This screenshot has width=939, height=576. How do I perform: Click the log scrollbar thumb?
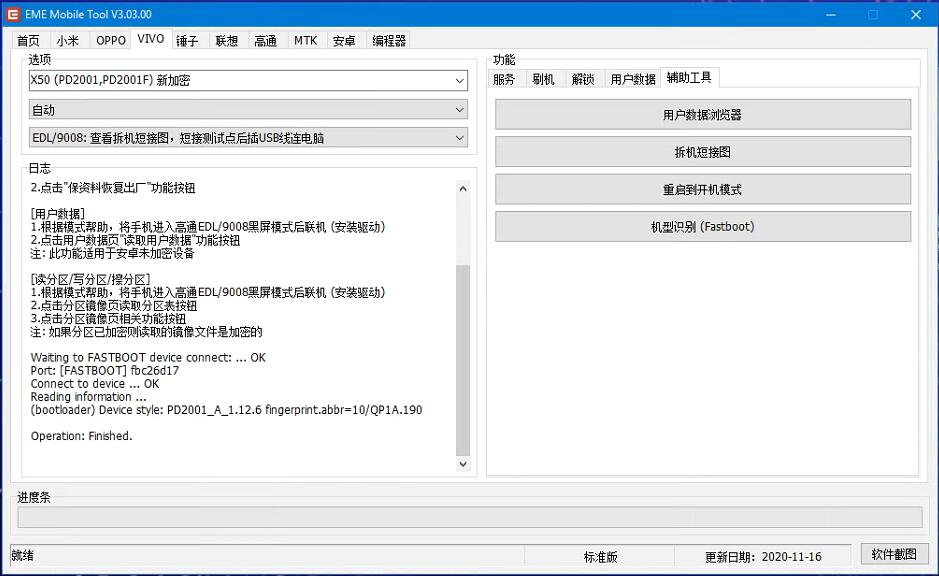point(463,360)
